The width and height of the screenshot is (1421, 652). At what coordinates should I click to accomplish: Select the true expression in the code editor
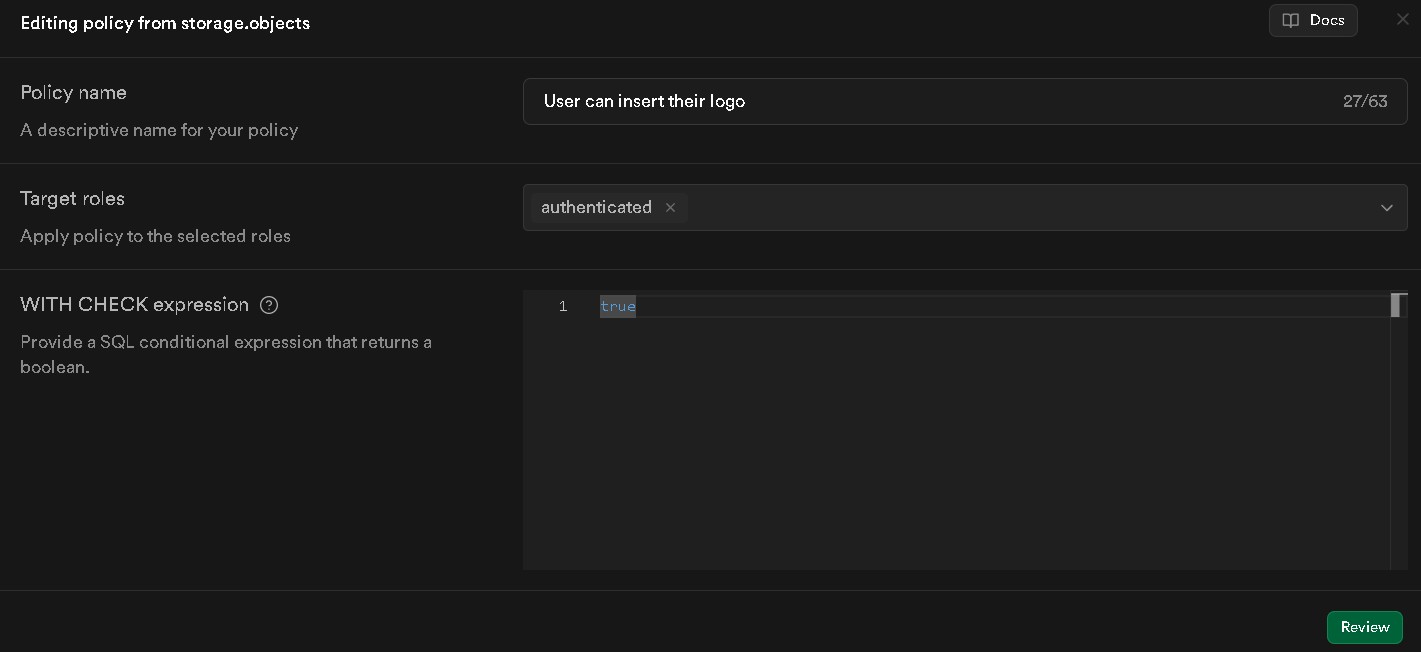point(617,306)
